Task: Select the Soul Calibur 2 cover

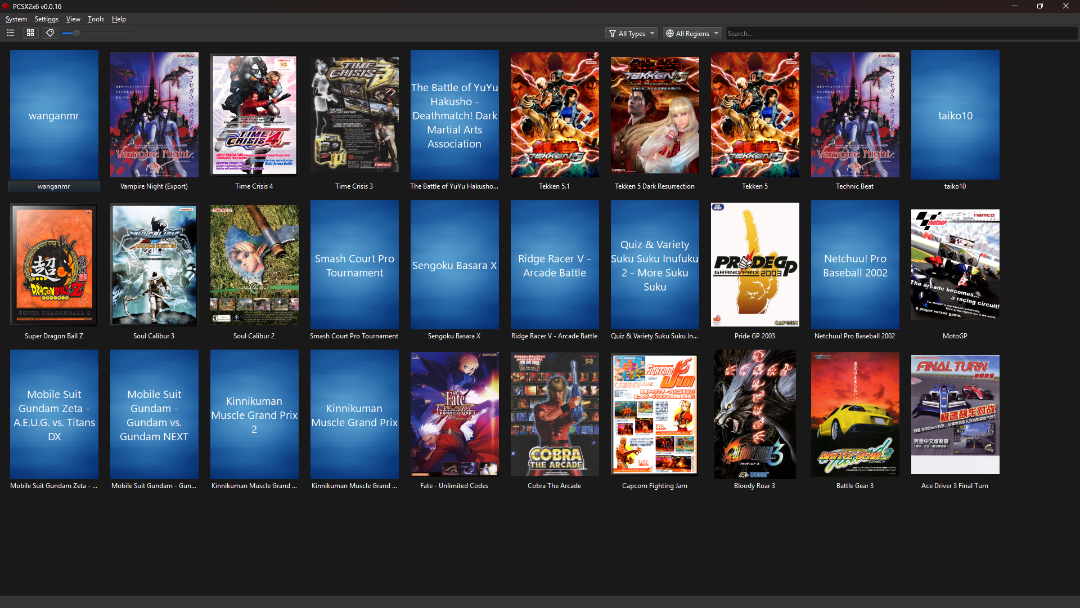Action: pos(254,265)
